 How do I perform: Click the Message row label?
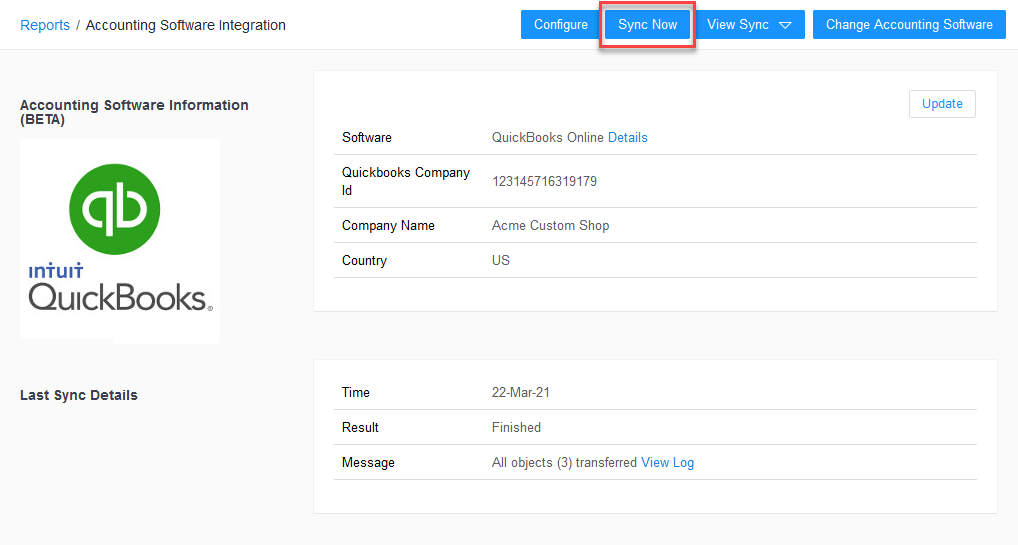pyautogui.click(x=368, y=463)
